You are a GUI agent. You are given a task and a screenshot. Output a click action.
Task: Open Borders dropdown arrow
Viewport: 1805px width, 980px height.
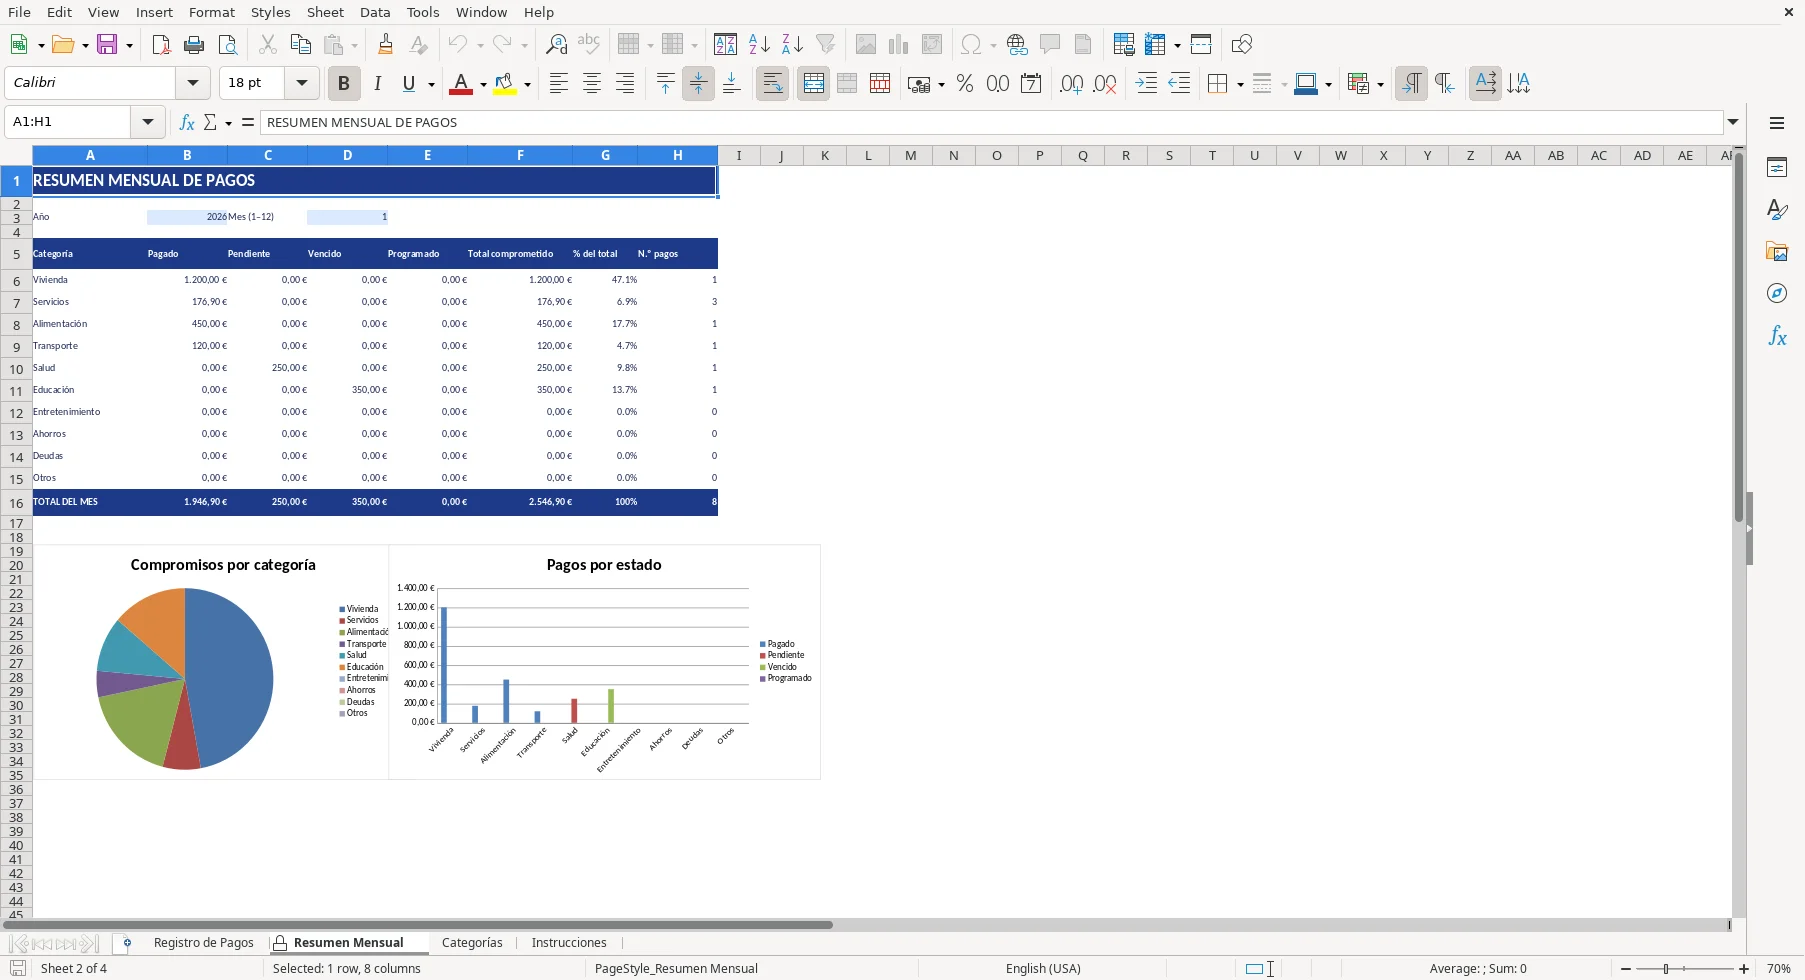click(x=1240, y=85)
